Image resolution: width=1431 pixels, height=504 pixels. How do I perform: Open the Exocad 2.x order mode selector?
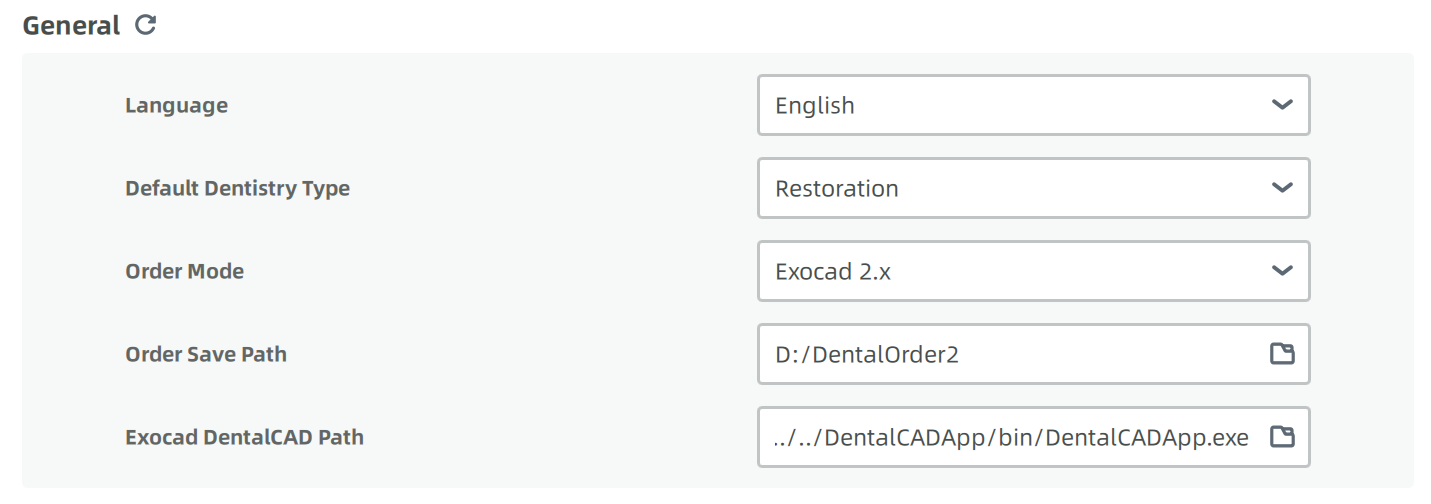pos(1034,271)
